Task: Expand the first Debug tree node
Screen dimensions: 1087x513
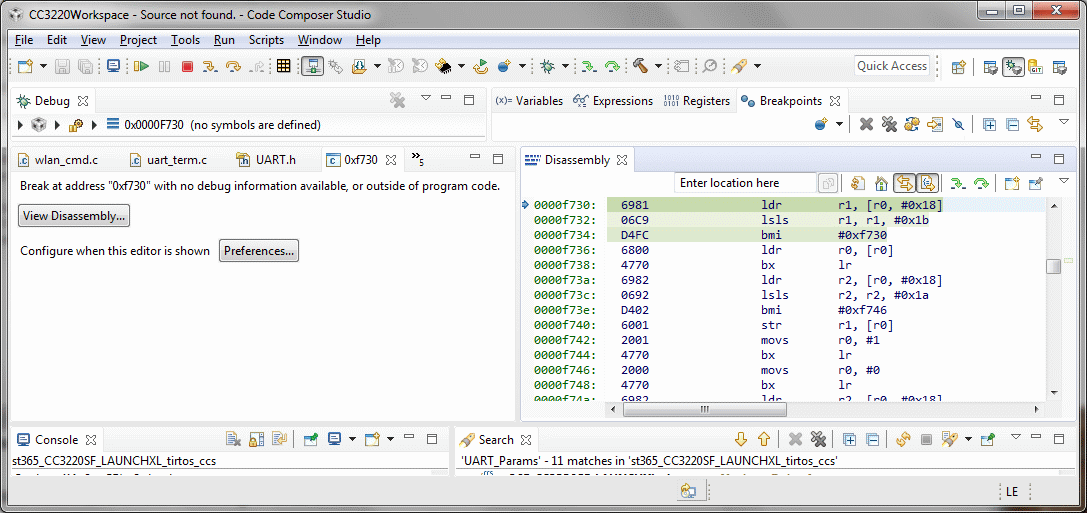Action: coord(20,125)
